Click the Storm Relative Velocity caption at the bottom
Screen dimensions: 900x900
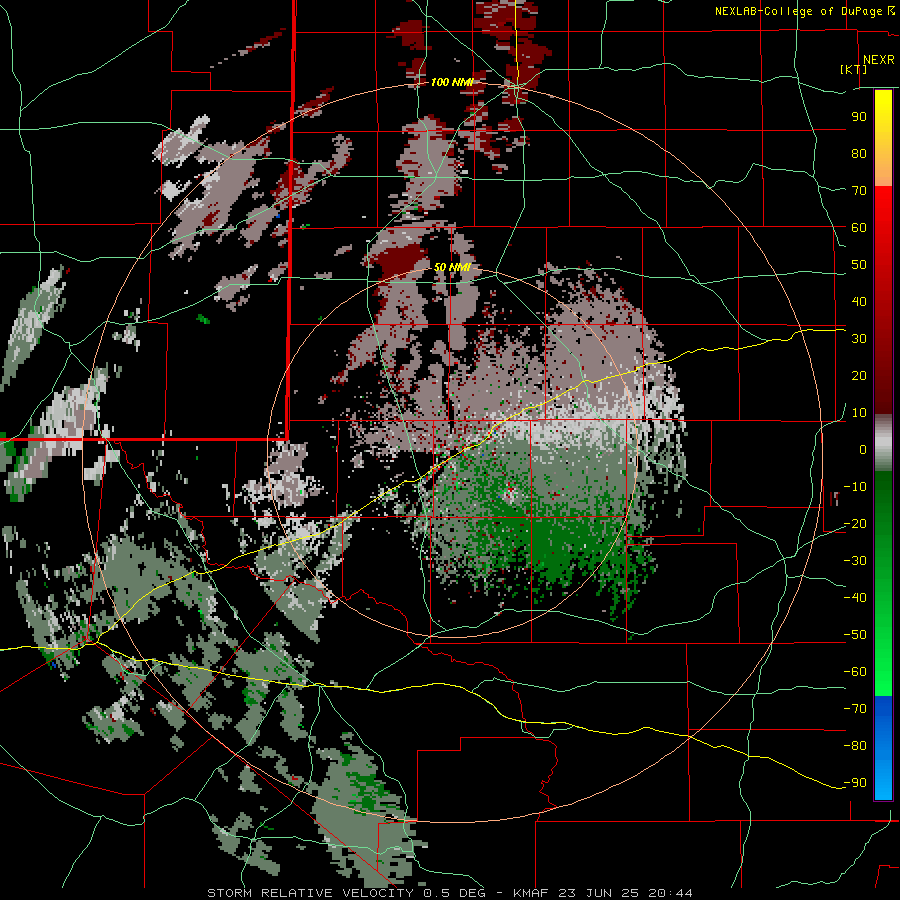[449, 893]
